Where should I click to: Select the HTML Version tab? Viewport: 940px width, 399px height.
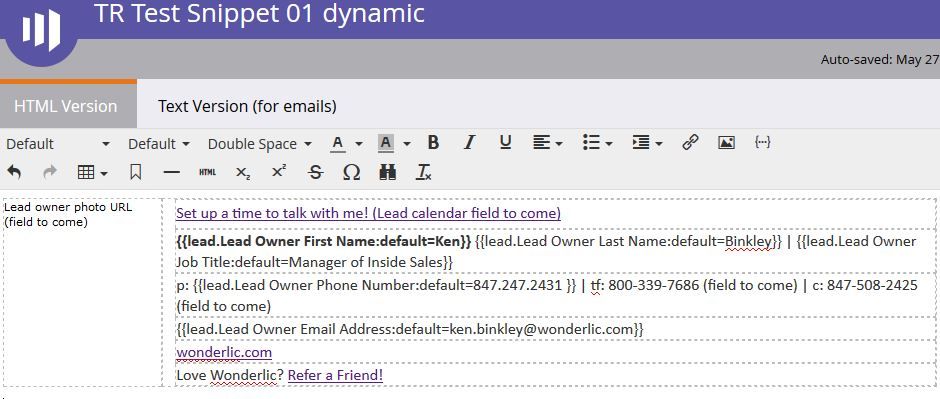[x=66, y=106]
